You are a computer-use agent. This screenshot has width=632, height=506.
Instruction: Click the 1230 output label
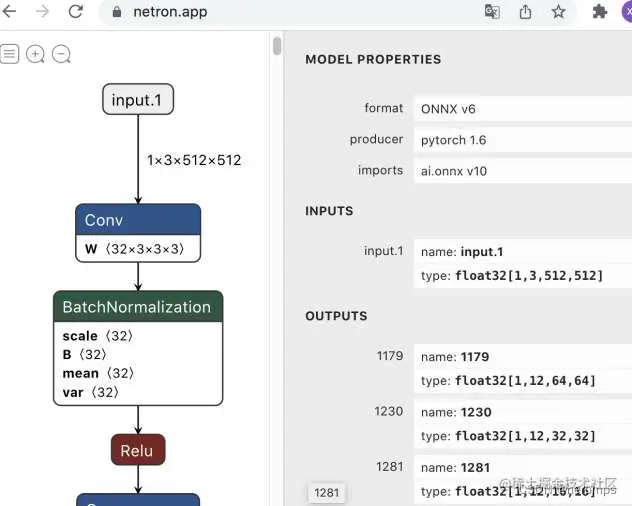389,411
